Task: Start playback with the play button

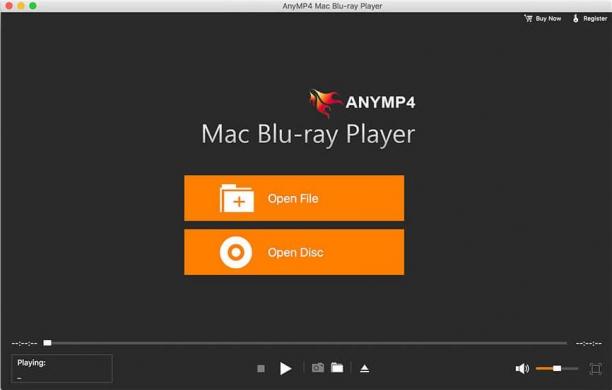Action: tap(285, 369)
